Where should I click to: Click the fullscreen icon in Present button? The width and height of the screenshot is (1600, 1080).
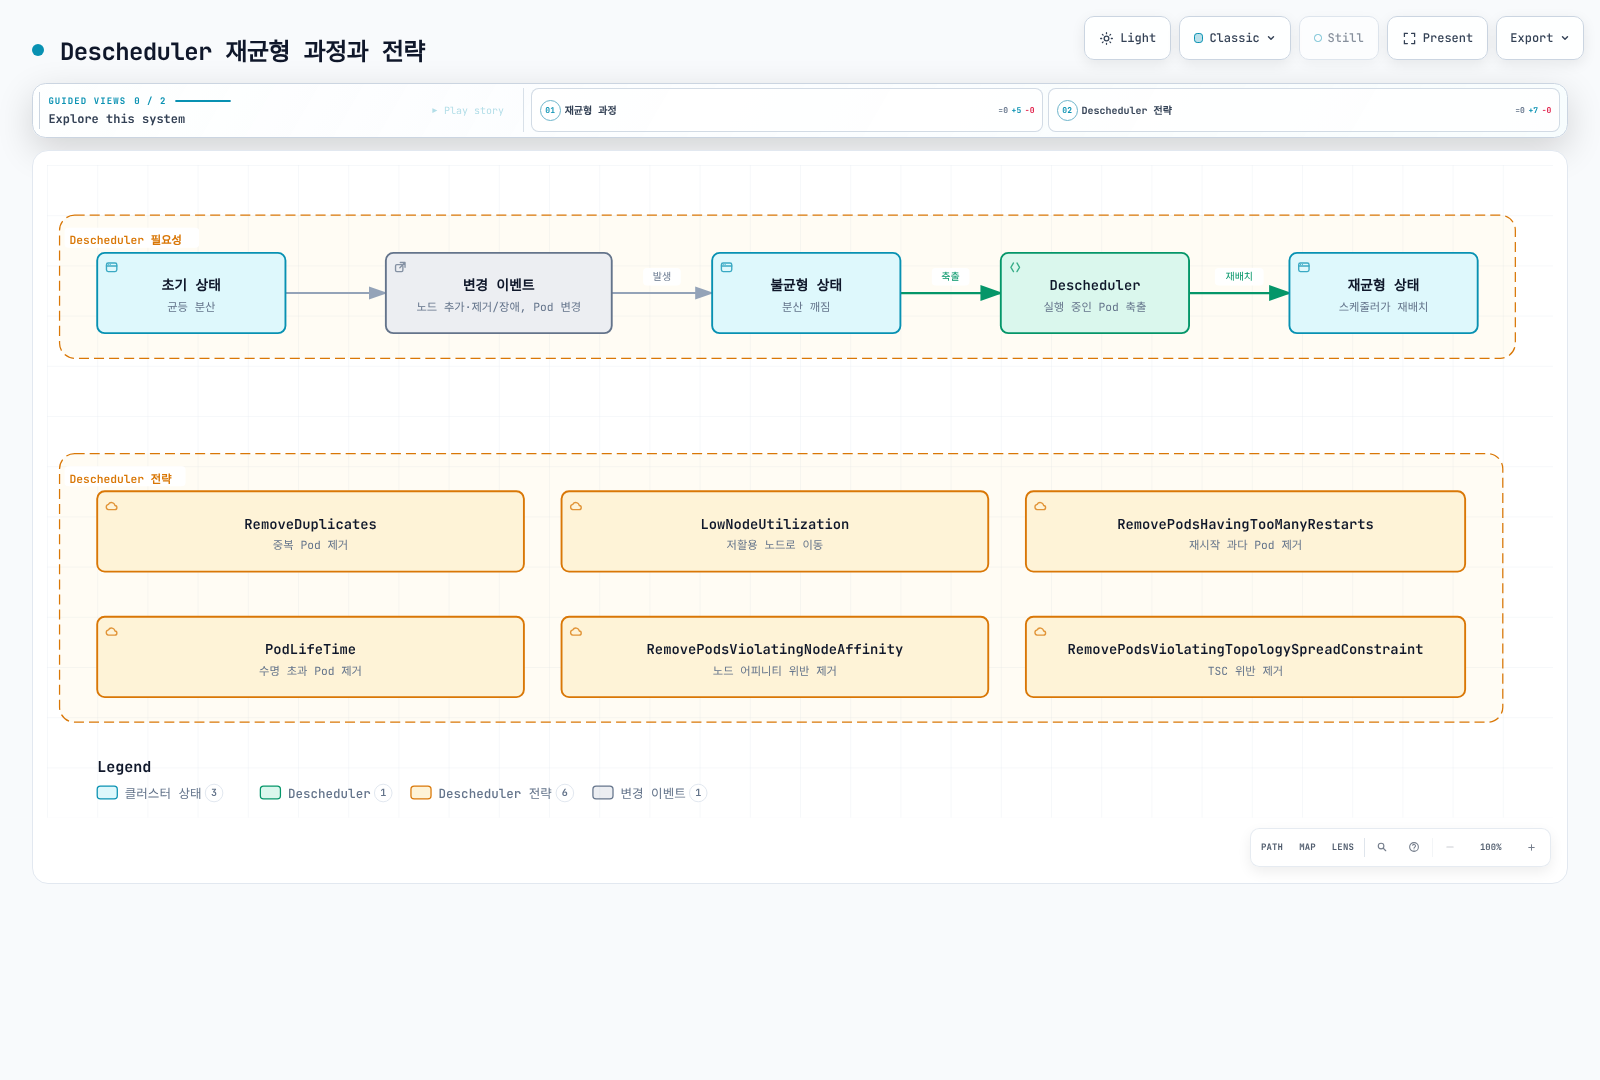pos(1409,38)
